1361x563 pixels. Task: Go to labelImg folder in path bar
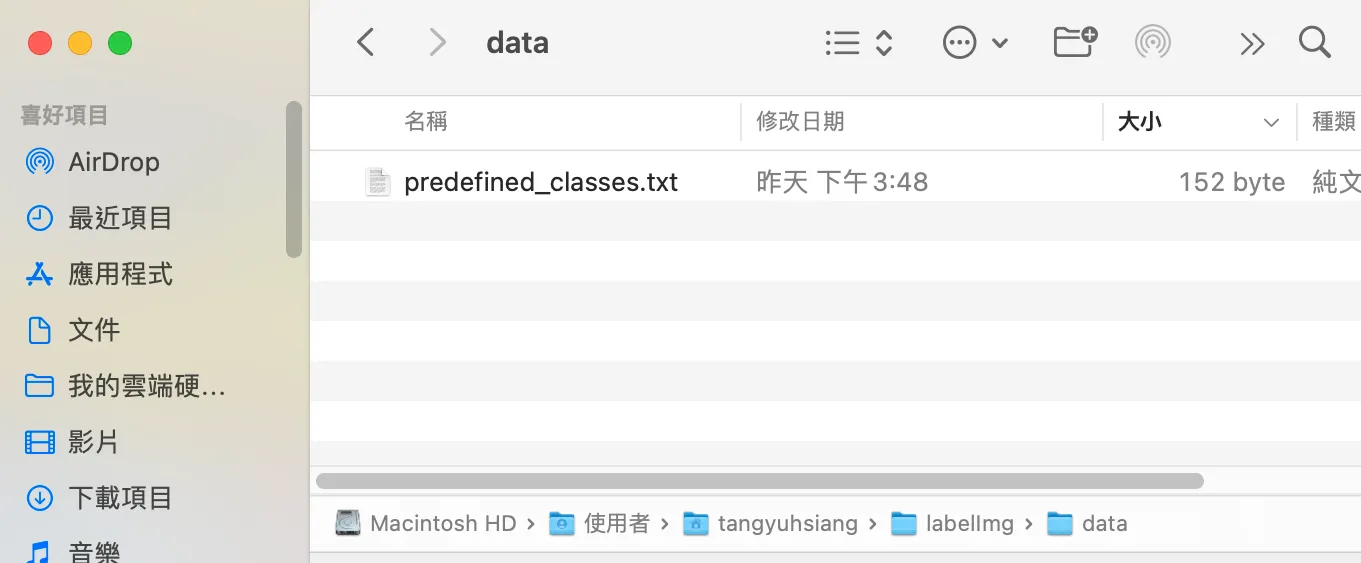(x=968, y=524)
